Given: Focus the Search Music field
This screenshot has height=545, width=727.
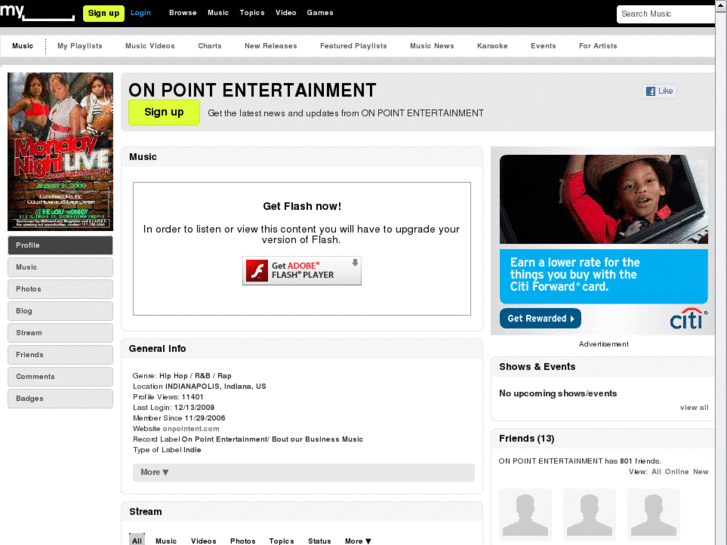Looking at the screenshot, I should click(666, 14).
